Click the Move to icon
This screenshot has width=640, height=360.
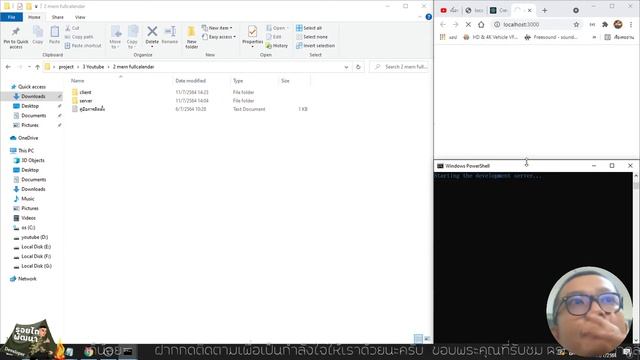point(116,32)
